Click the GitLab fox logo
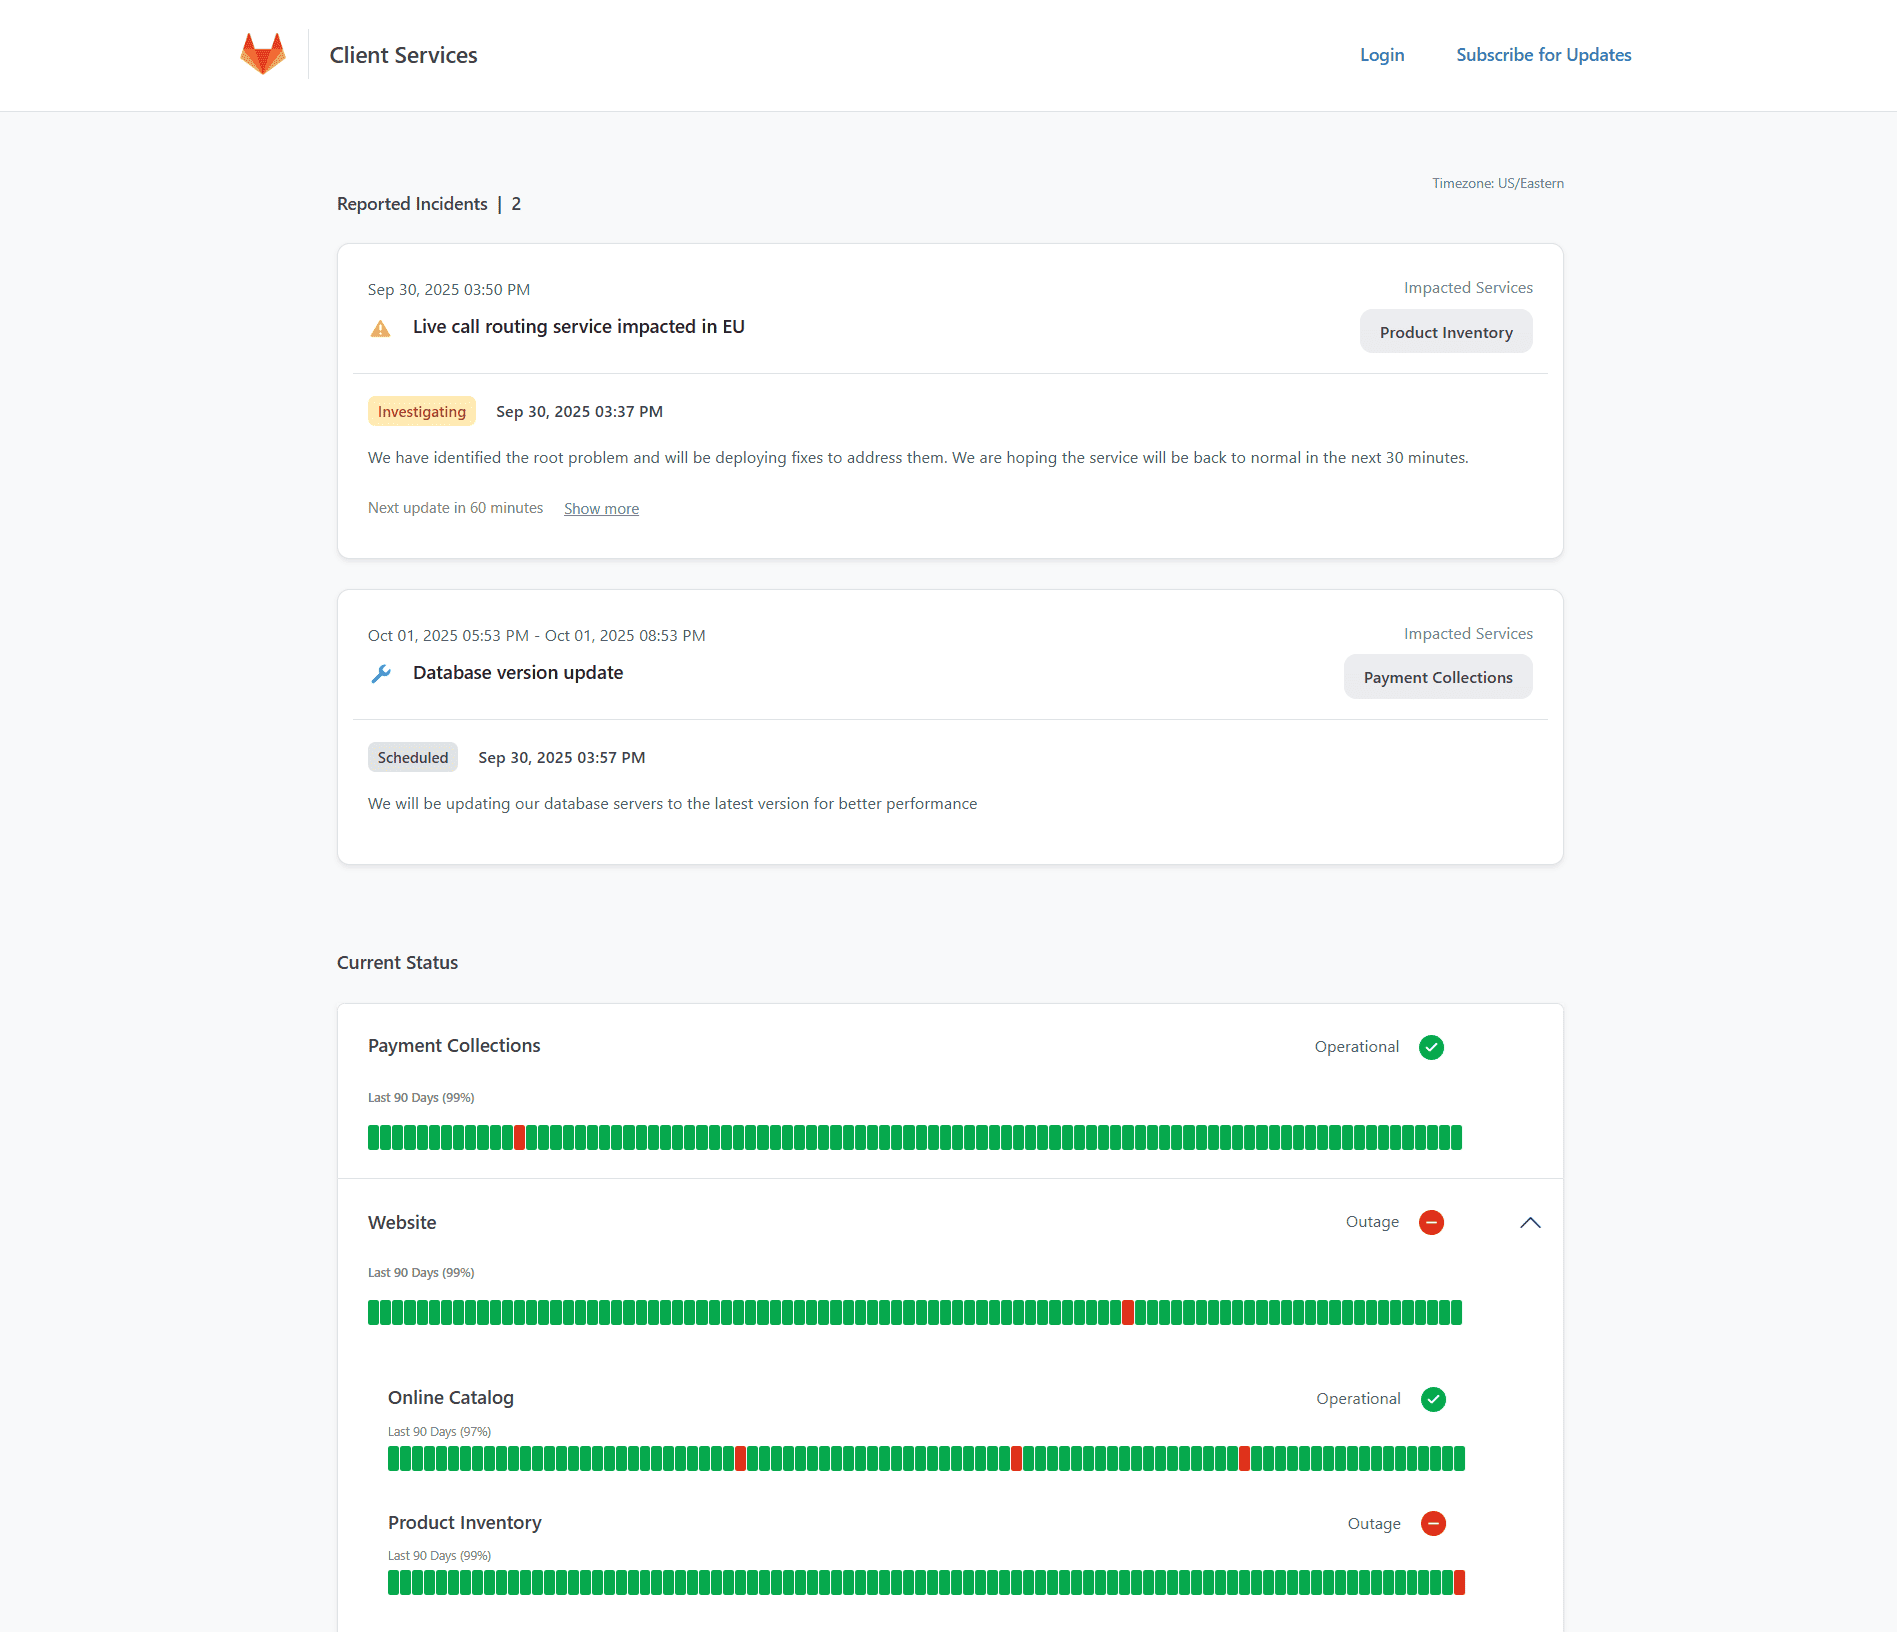Viewport: 1897px width, 1632px height. (263, 54)
